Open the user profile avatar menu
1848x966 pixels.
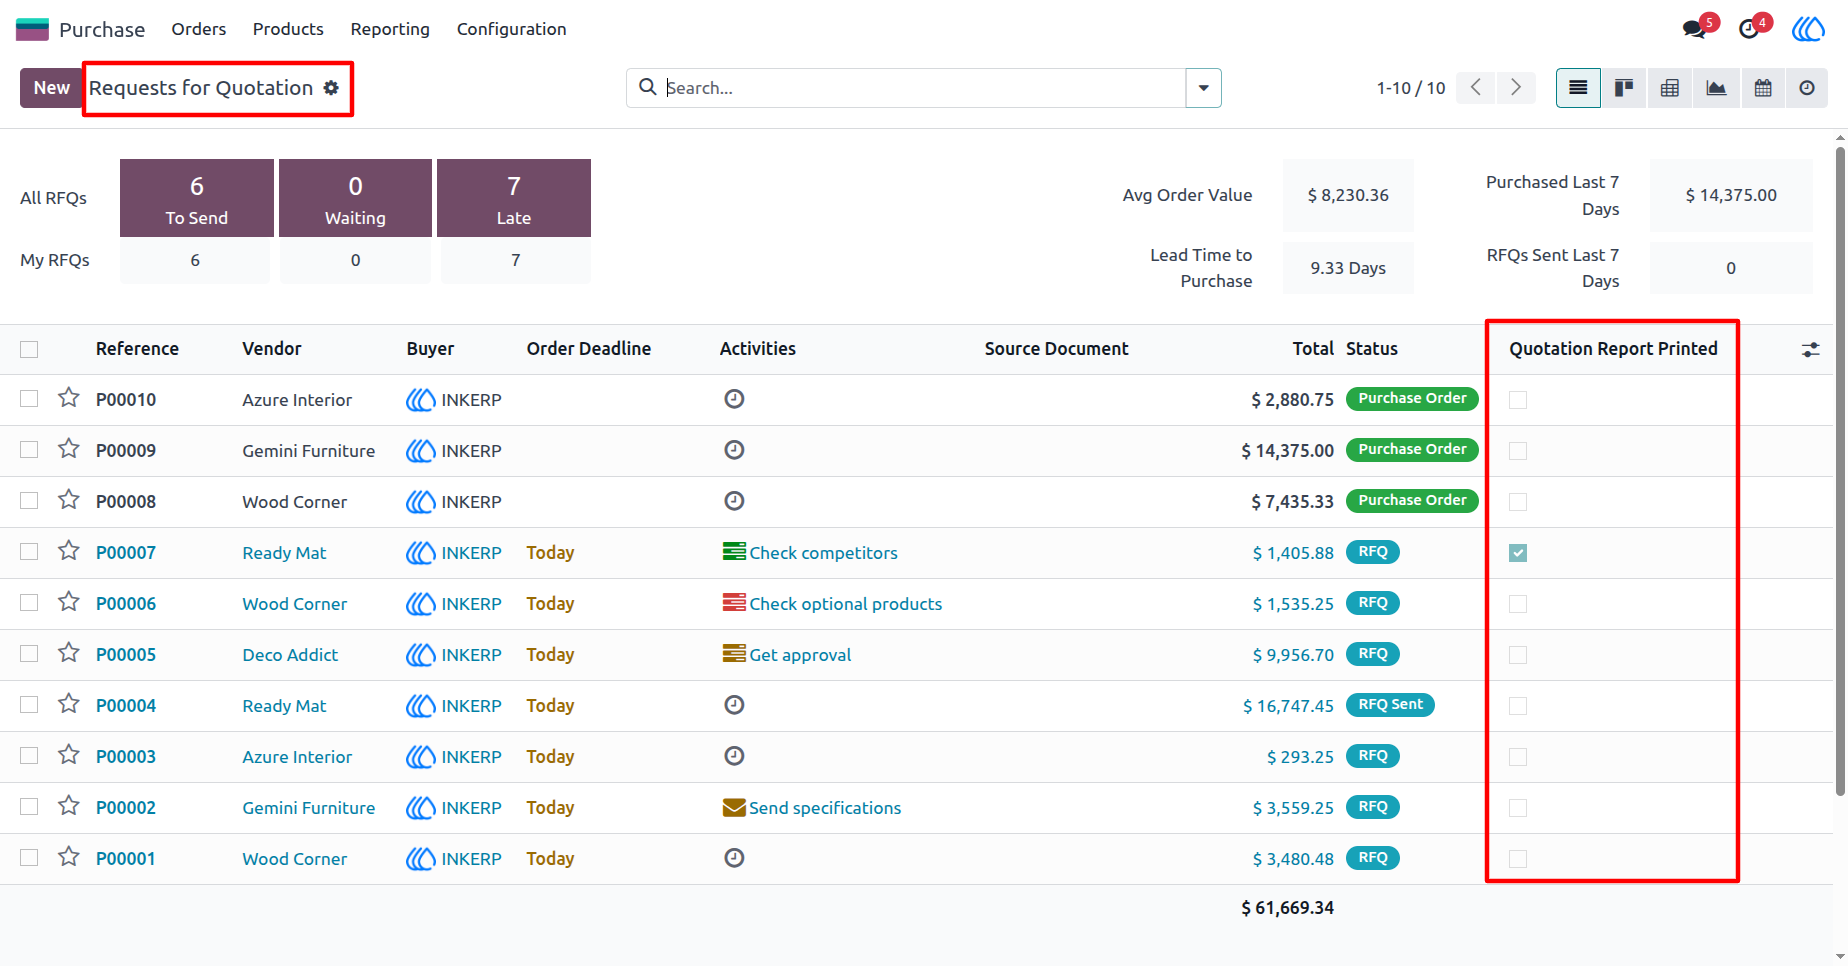point(1808,29)
